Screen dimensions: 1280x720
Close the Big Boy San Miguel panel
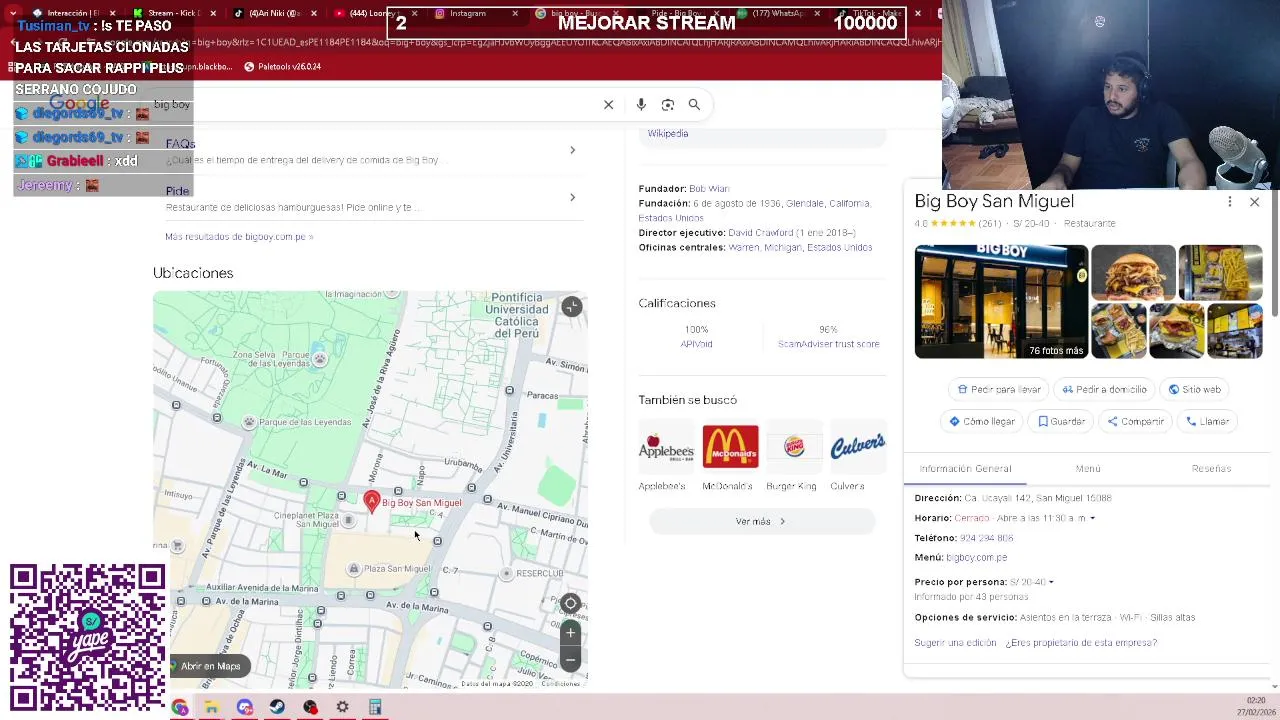(x=1254, y=202)
